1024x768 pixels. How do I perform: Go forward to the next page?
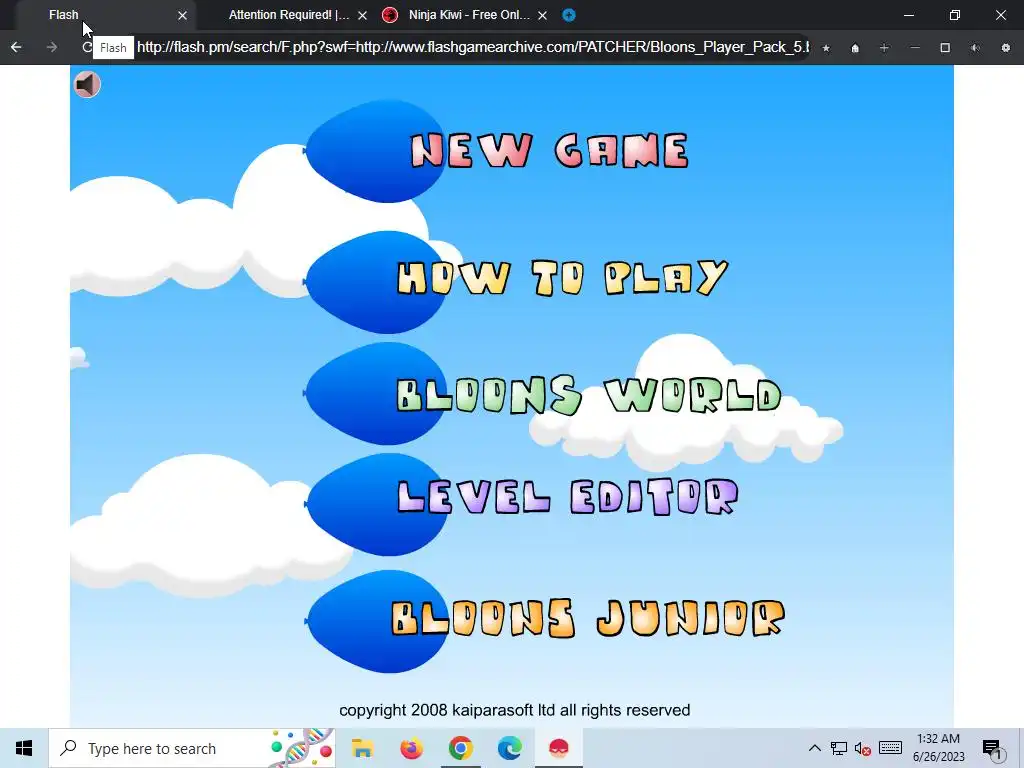coord(52,48)
